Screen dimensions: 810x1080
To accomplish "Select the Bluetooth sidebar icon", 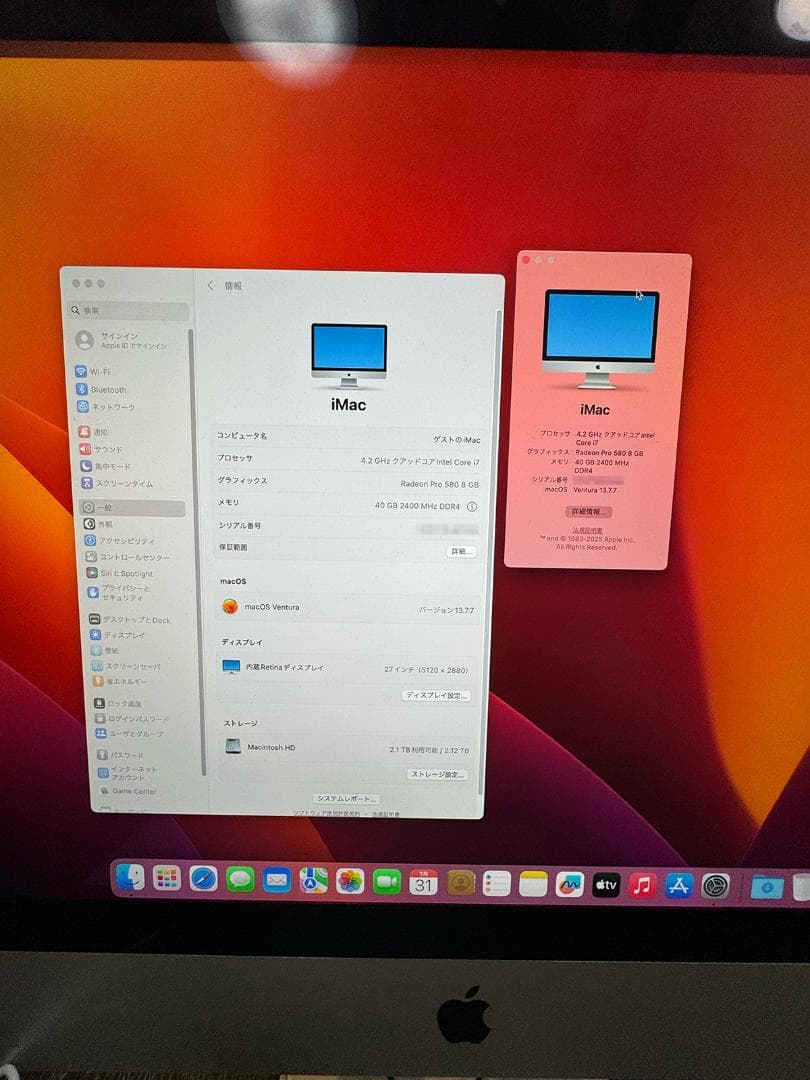I will click(105, 389).
